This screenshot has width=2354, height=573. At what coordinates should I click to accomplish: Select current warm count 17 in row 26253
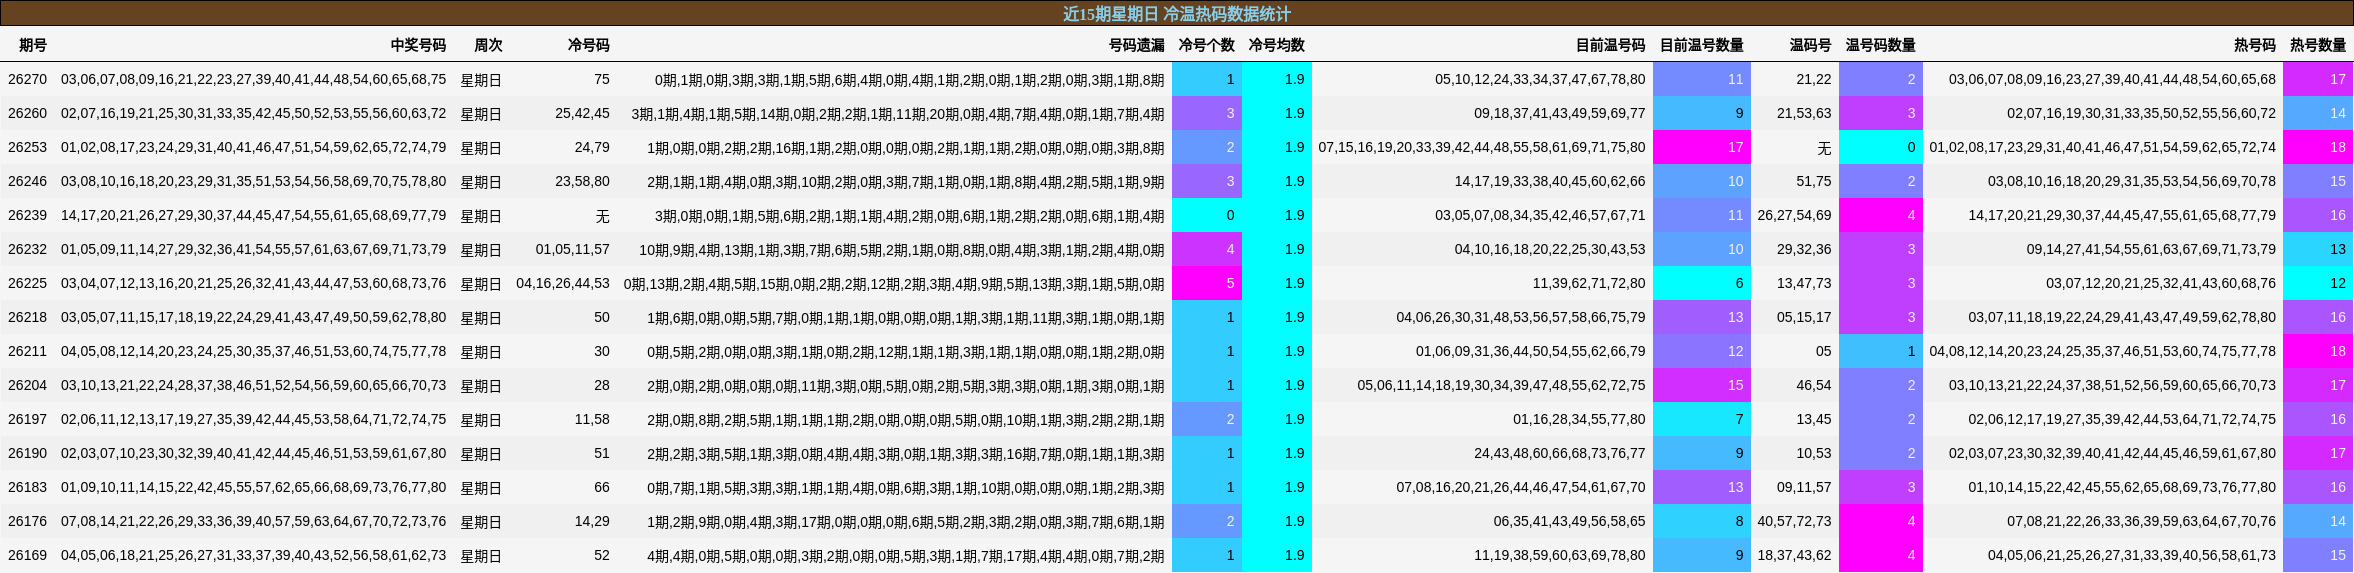coord(1701,147)
